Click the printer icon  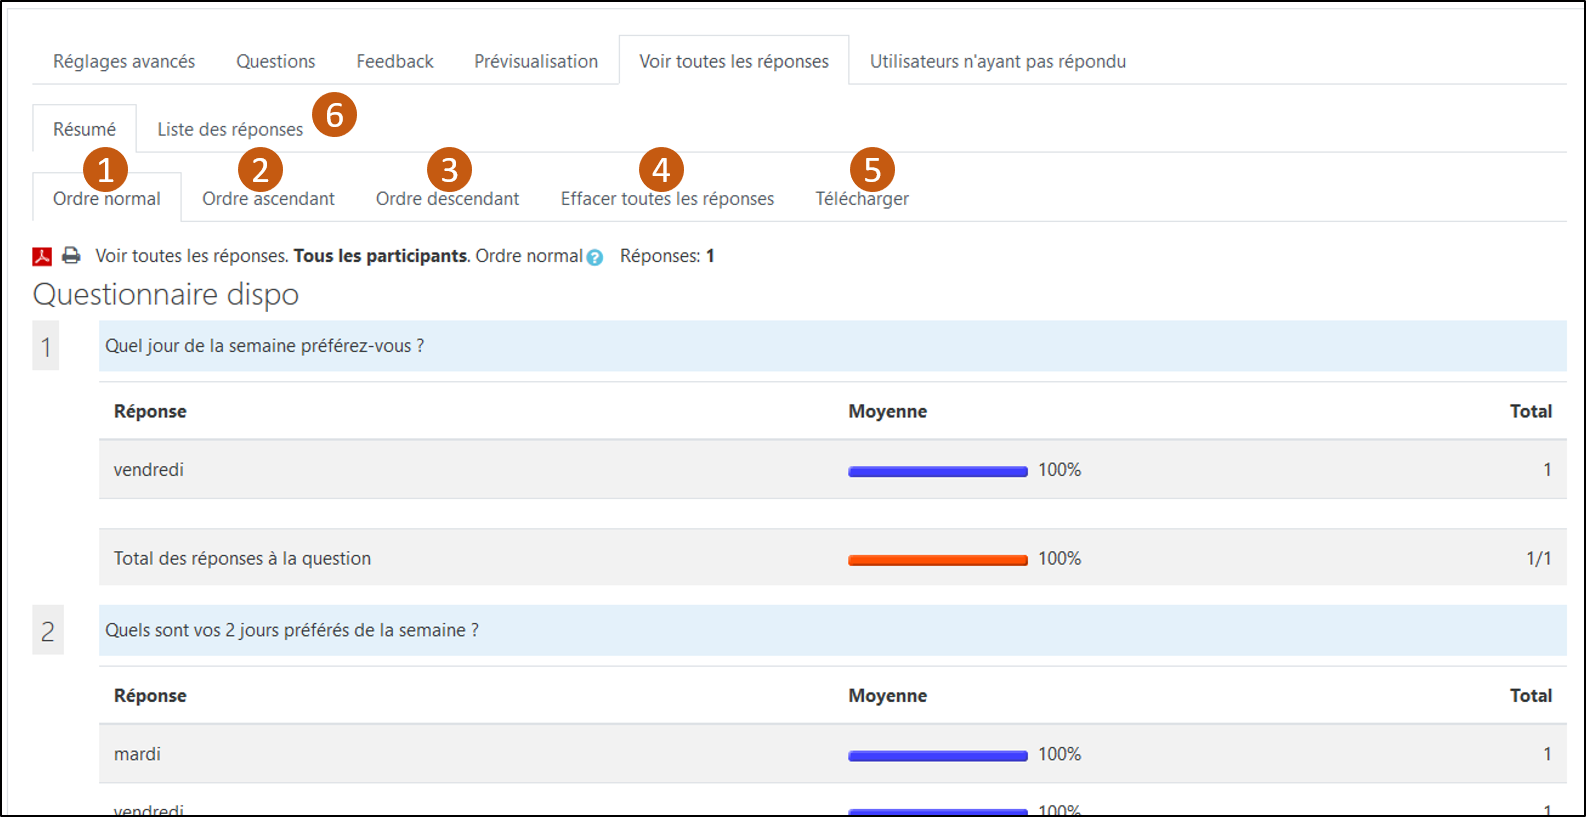(x=71, y=256)
